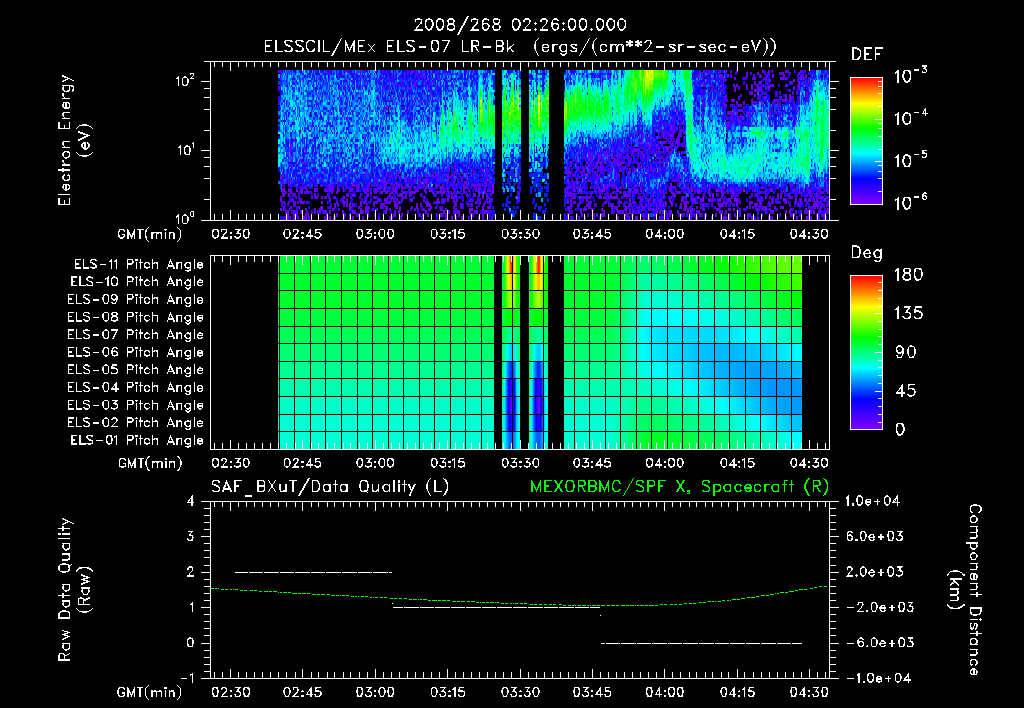
Task: Select the ELS-03 Pitch Angle label
Action: click(135, 405)
